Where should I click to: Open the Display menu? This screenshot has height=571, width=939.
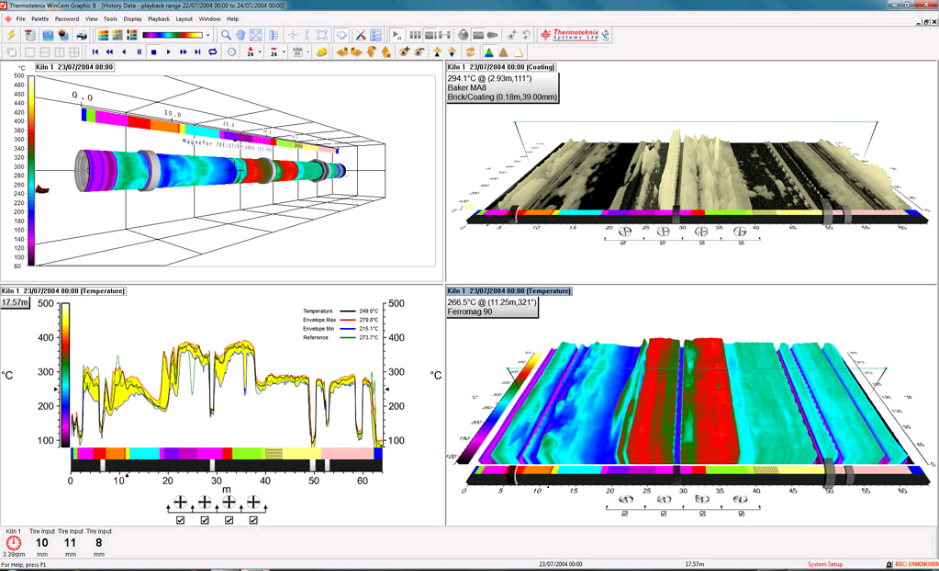click(132, 19)
